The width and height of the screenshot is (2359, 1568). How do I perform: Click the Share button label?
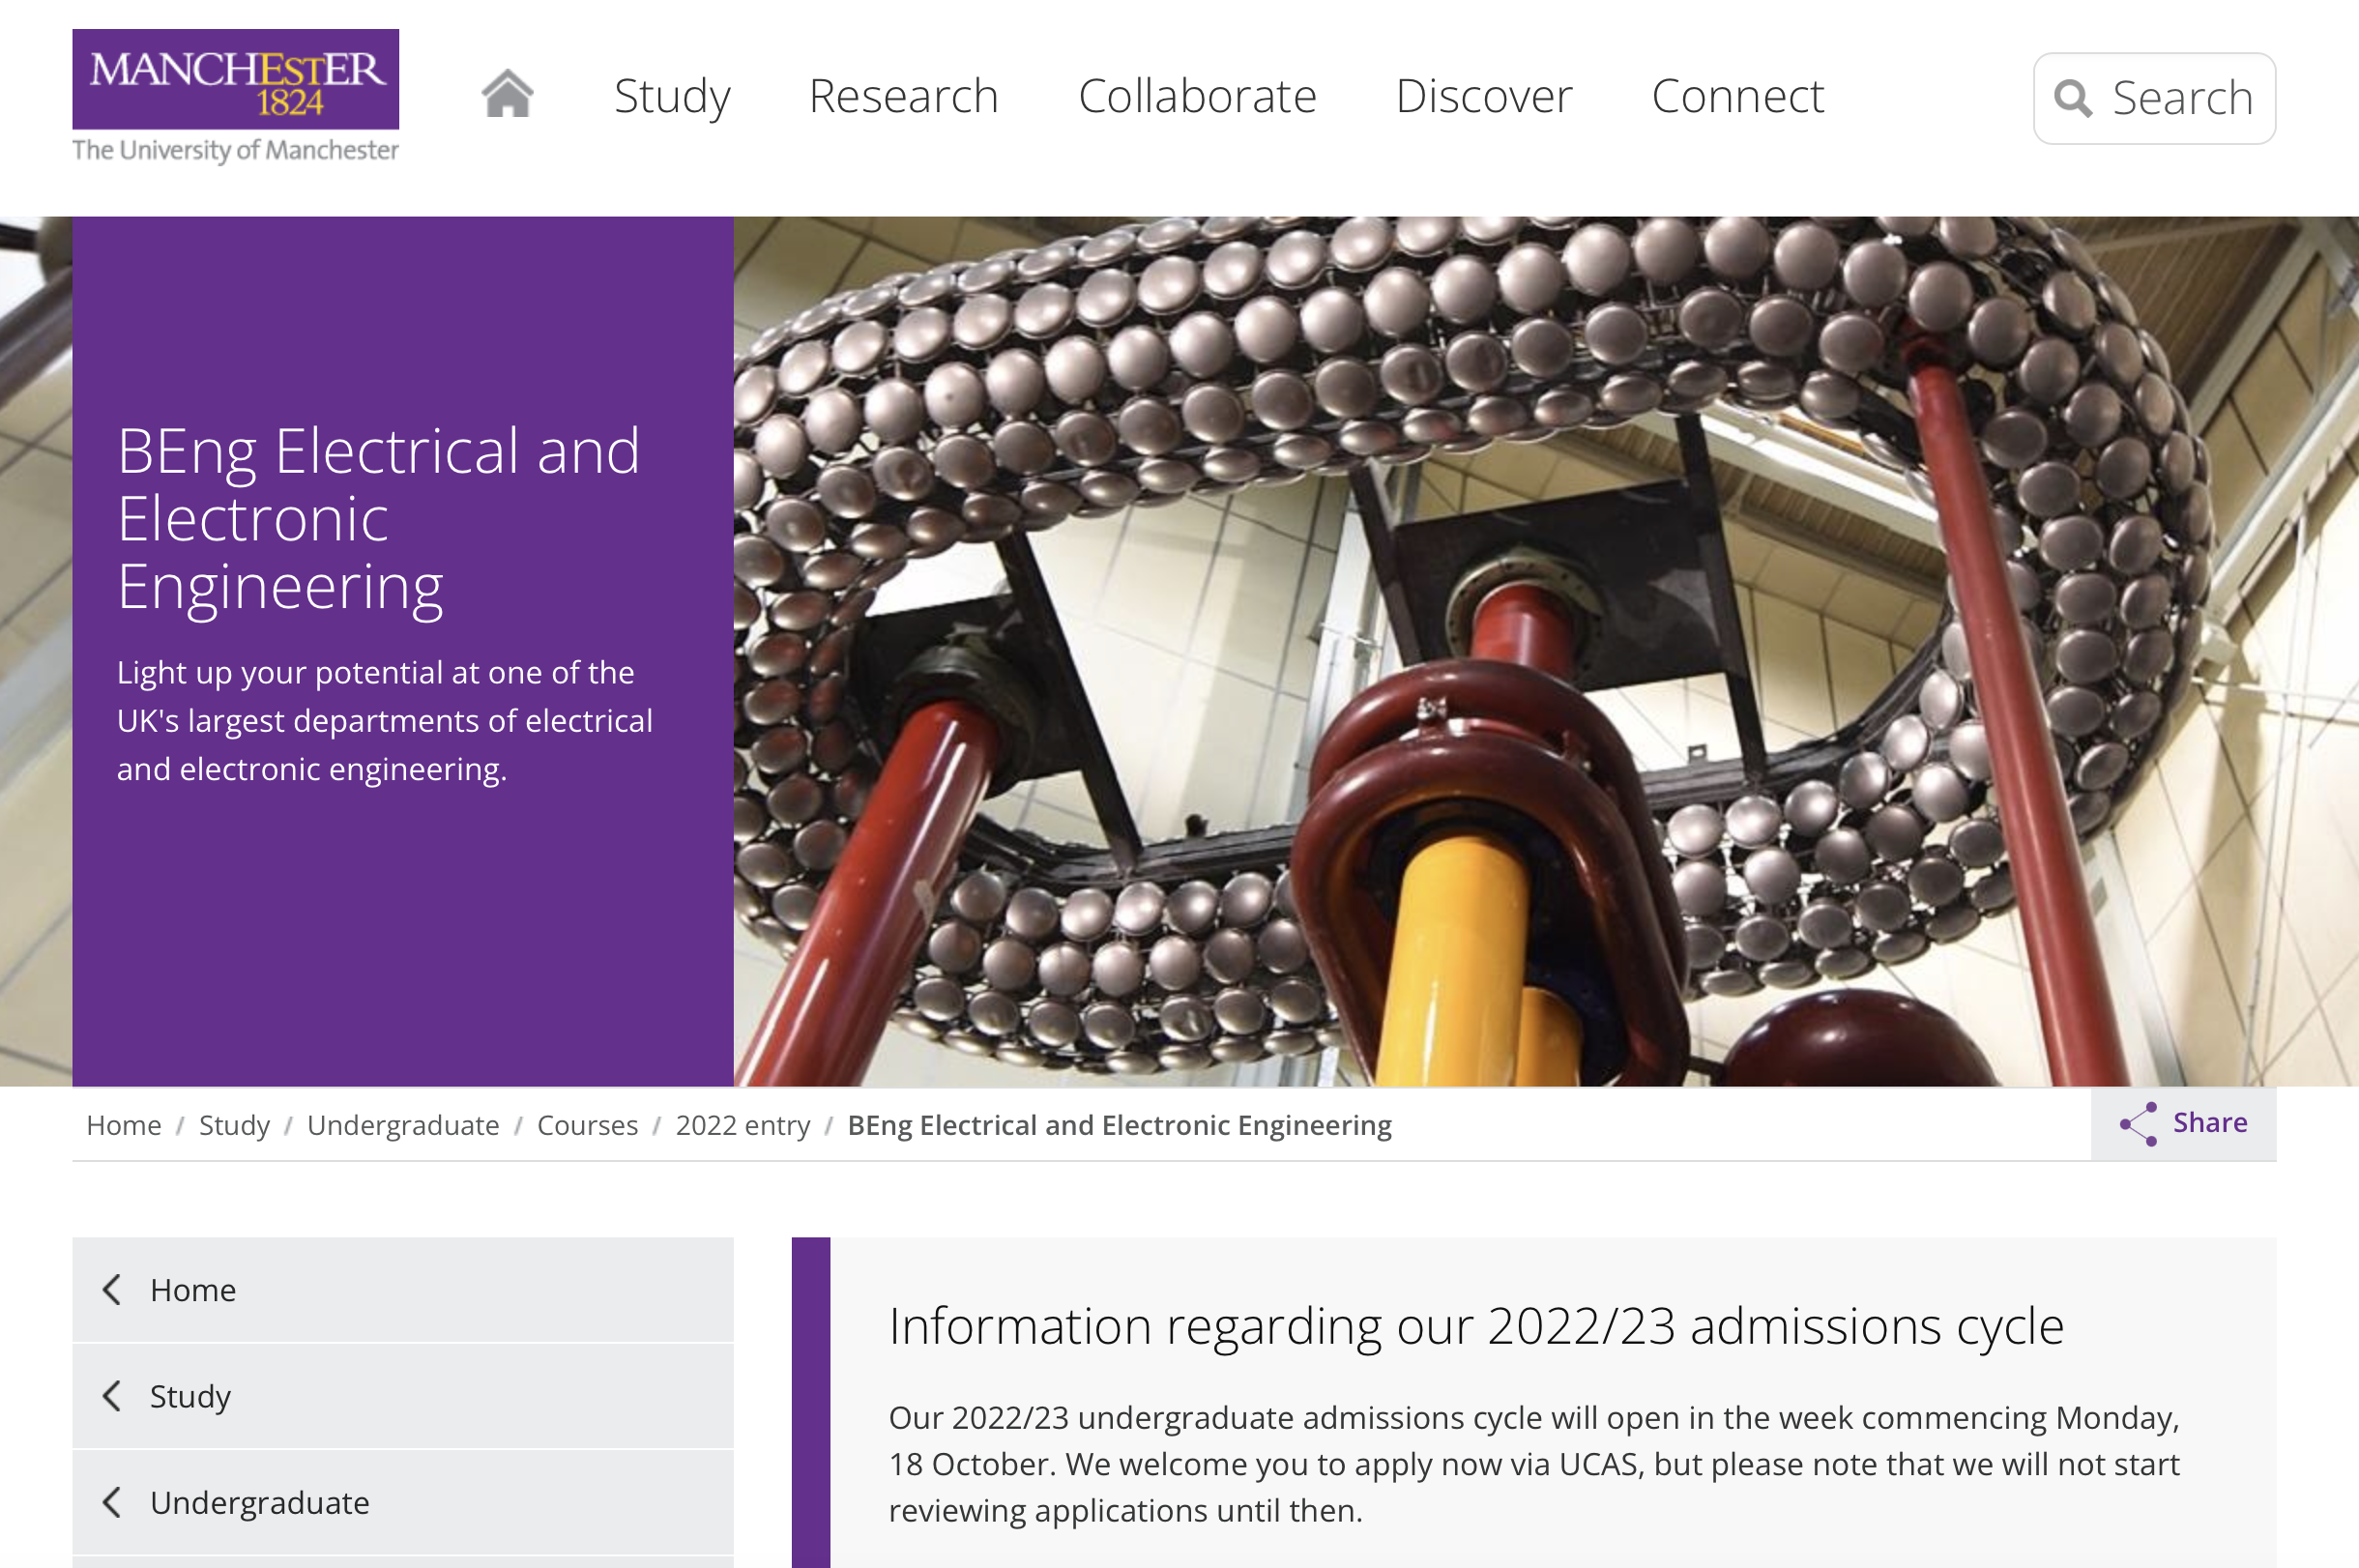click(x=2210, y=1123)
